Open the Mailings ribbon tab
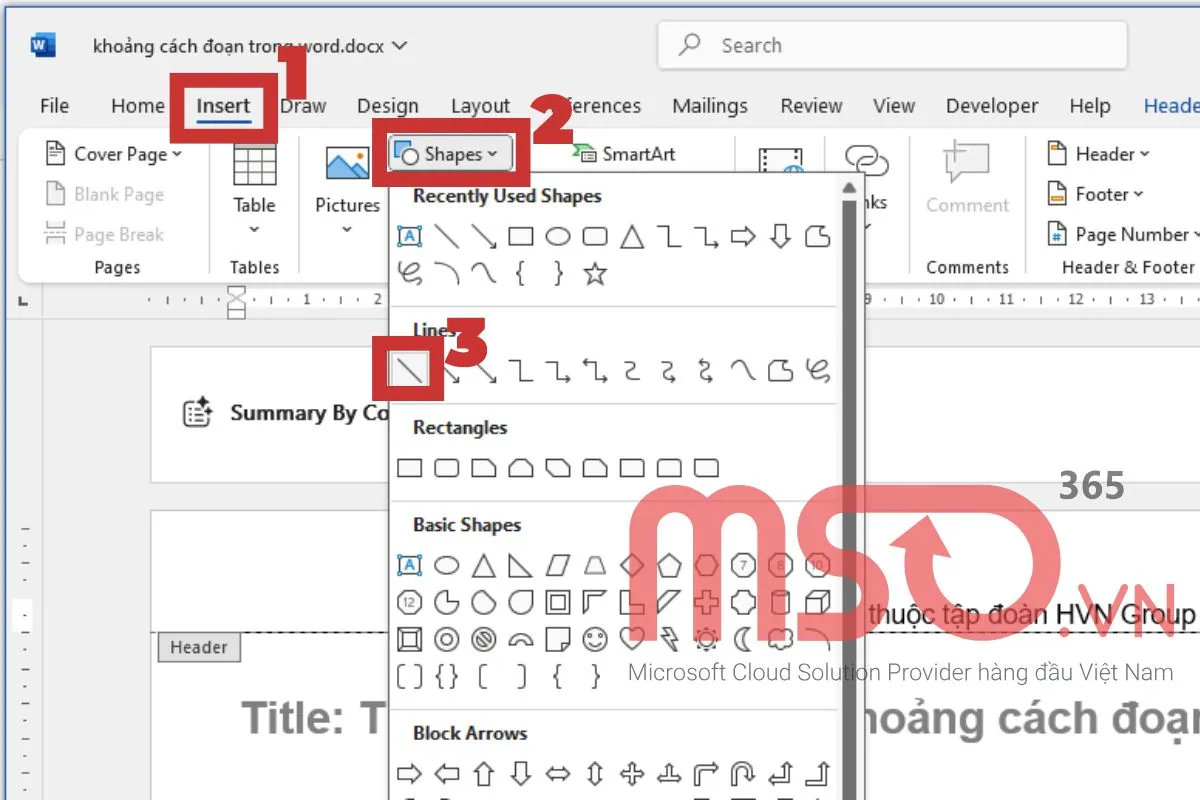 [709, 106]
